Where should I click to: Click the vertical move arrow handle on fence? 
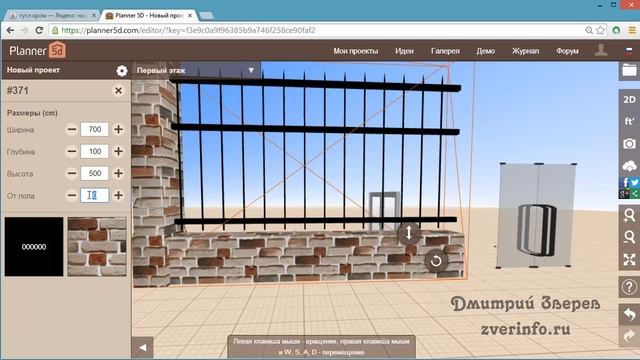pos(409,233)
